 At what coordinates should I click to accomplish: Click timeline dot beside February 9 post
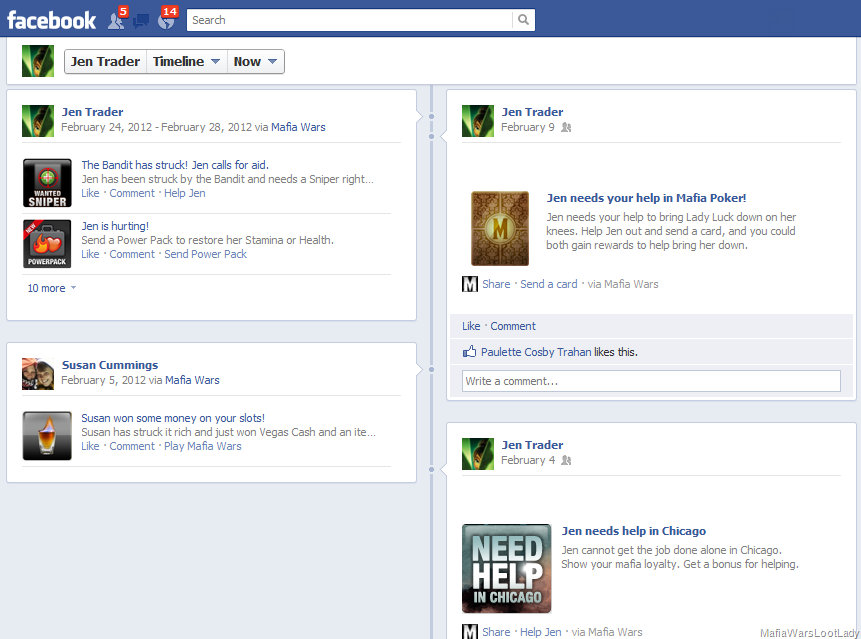pos(431,136)
